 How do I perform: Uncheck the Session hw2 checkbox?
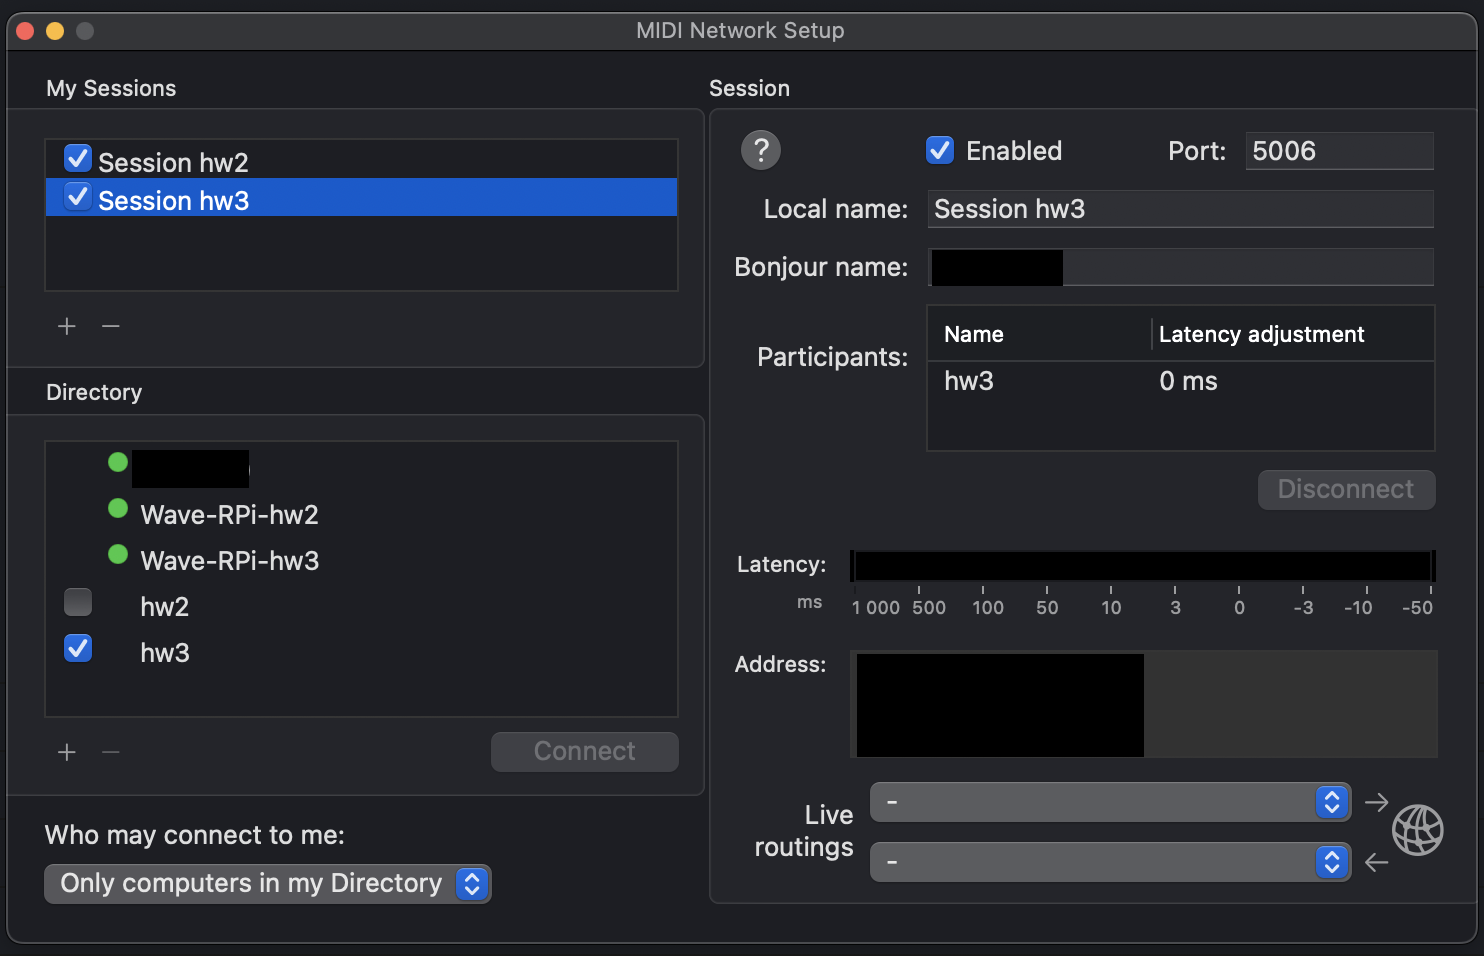pyautogui.click(x=78, y=158)
